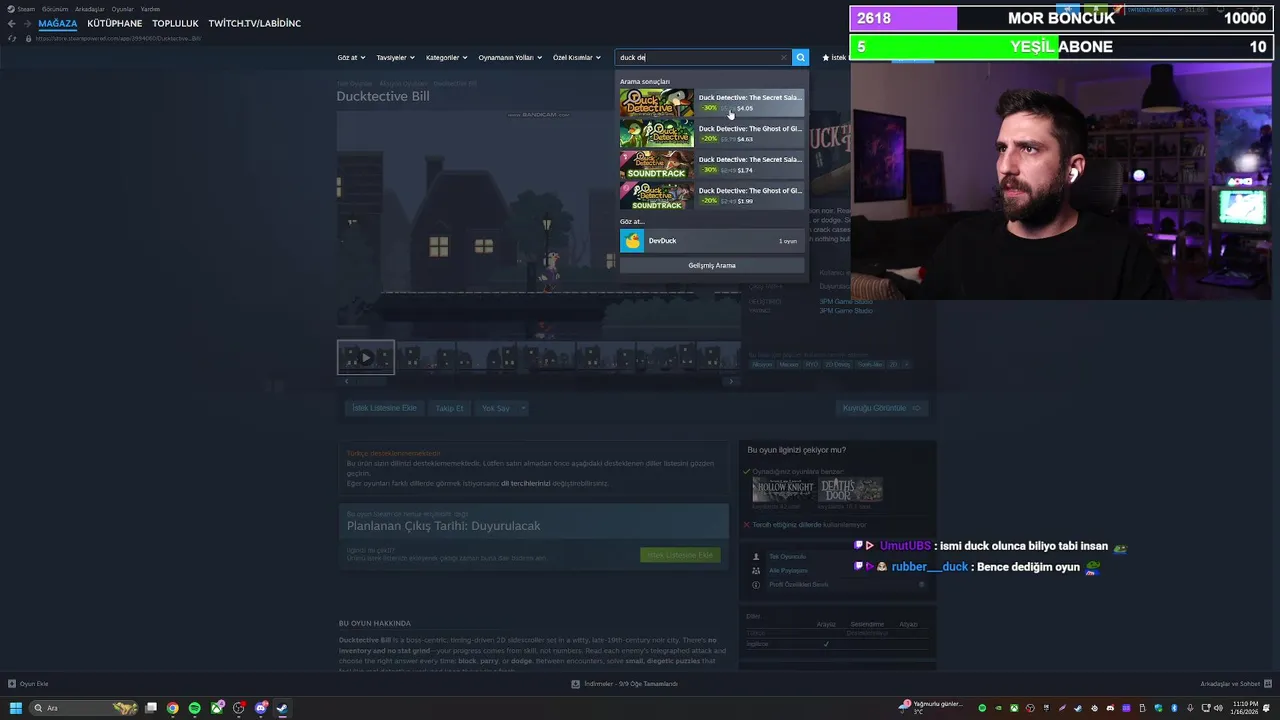Play the first trailer thumbnail in media strip
1280x720 pixels.
(366, 357)
